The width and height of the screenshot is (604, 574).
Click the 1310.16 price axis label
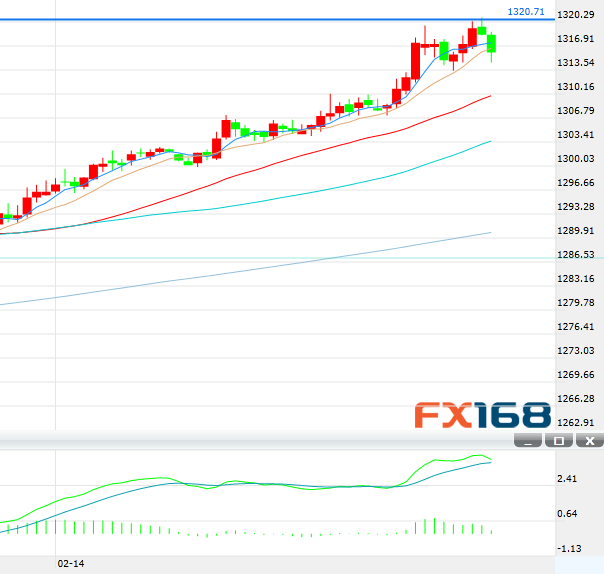577,87
